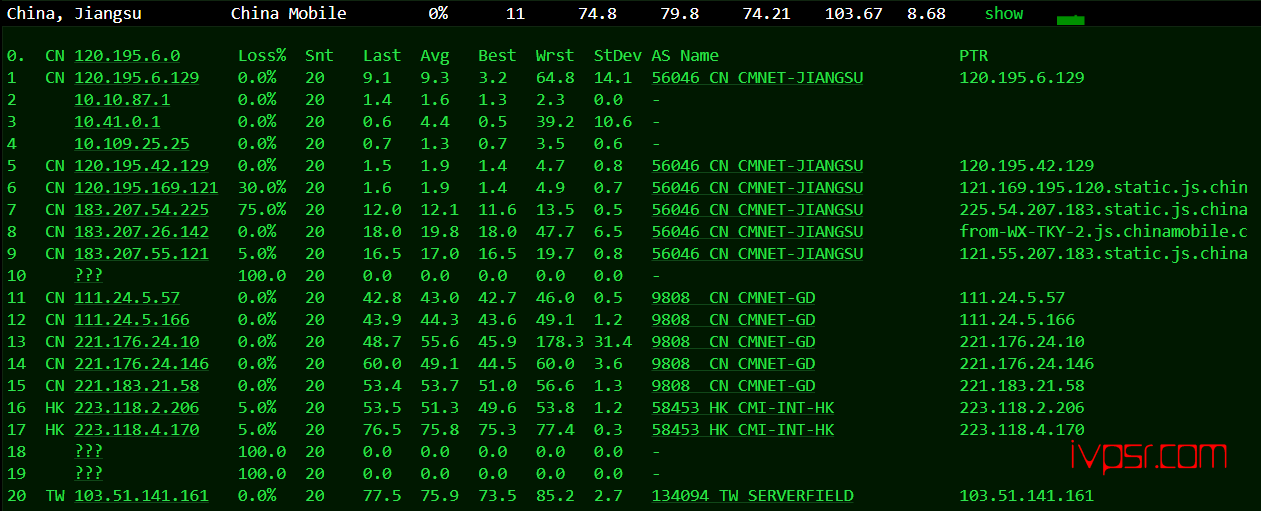Click the ??? entry in hop 19
Screen dimensions: 1261x511
point(88,474)
